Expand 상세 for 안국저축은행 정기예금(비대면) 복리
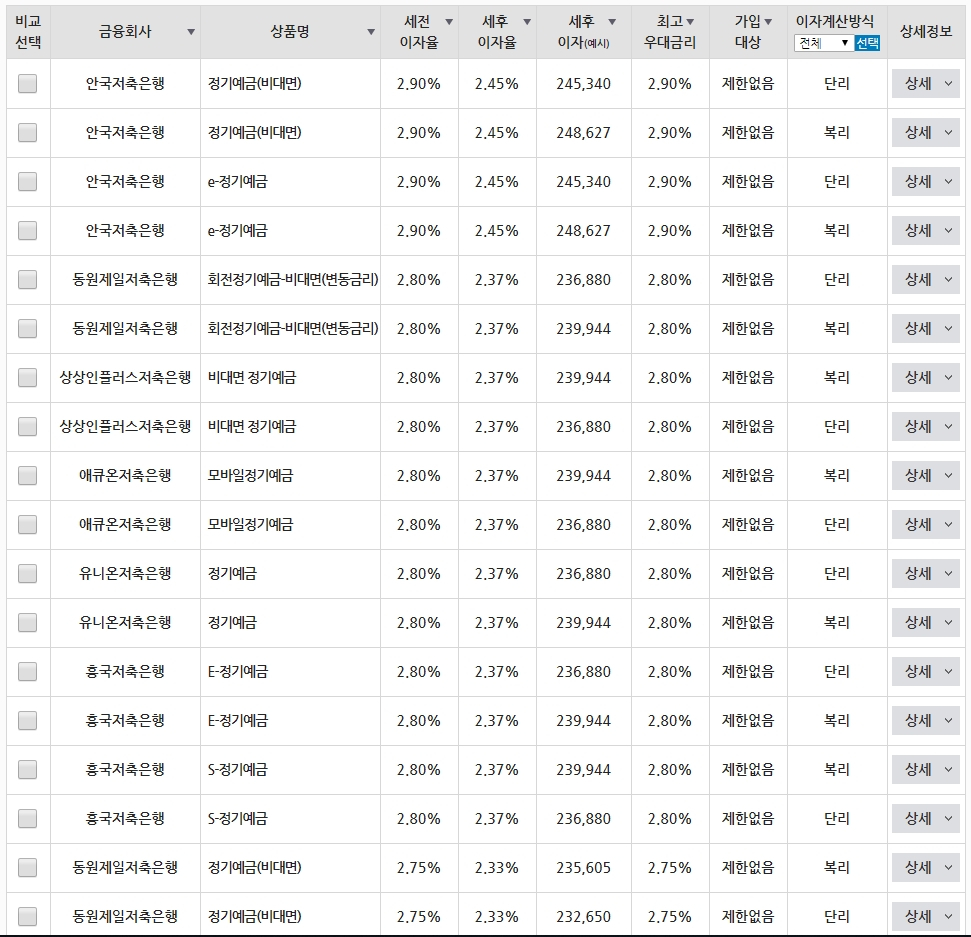The width and height of the screenshot is (971, 937). [x=926, y=133]
